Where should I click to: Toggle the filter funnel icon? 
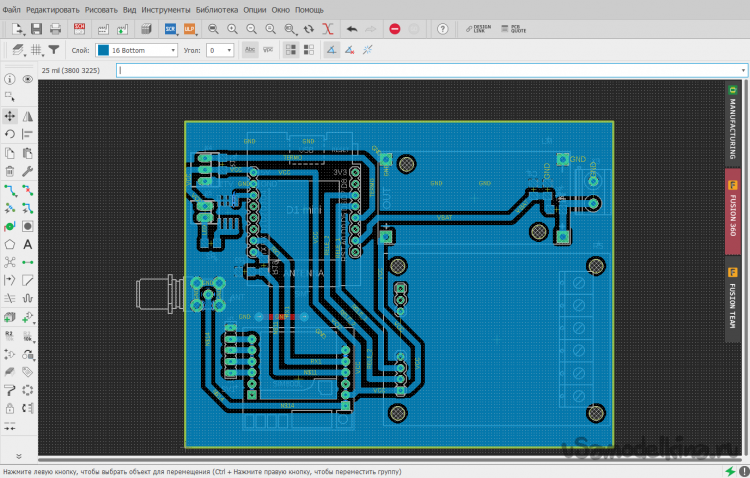[x=54, y=49]
